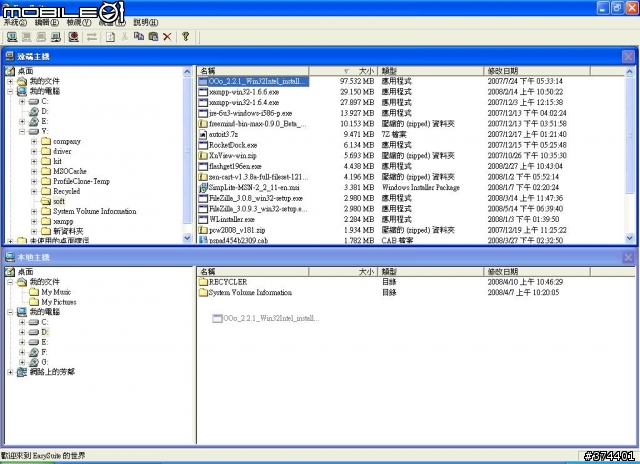Click the red-dot computer toolbar icon
This screenshot has width=640, height=464.
[x=73, y=37]
